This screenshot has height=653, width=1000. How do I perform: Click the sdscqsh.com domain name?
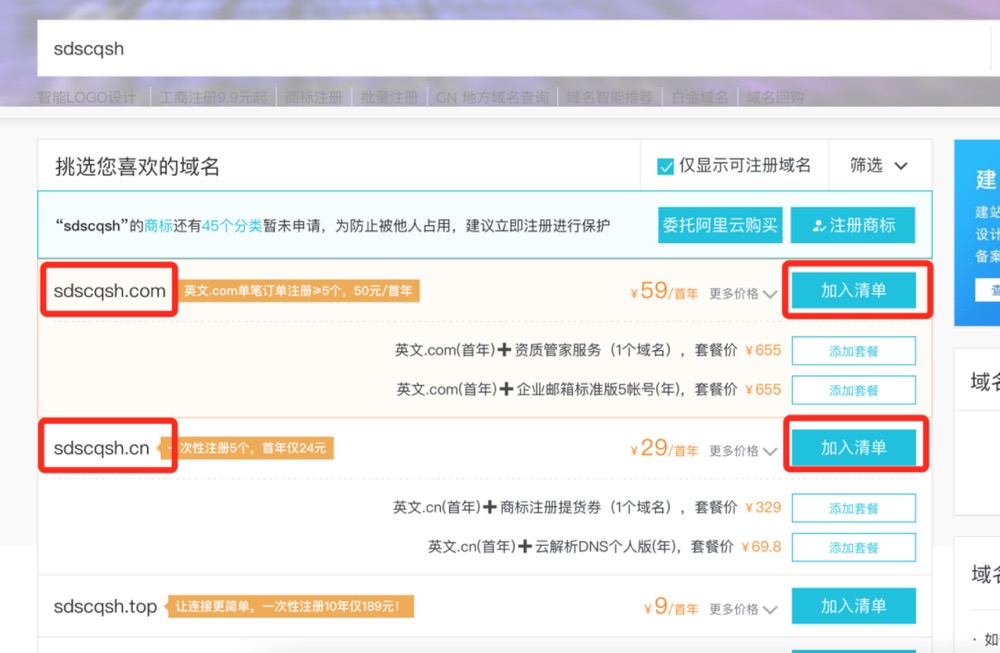(110, 291)
